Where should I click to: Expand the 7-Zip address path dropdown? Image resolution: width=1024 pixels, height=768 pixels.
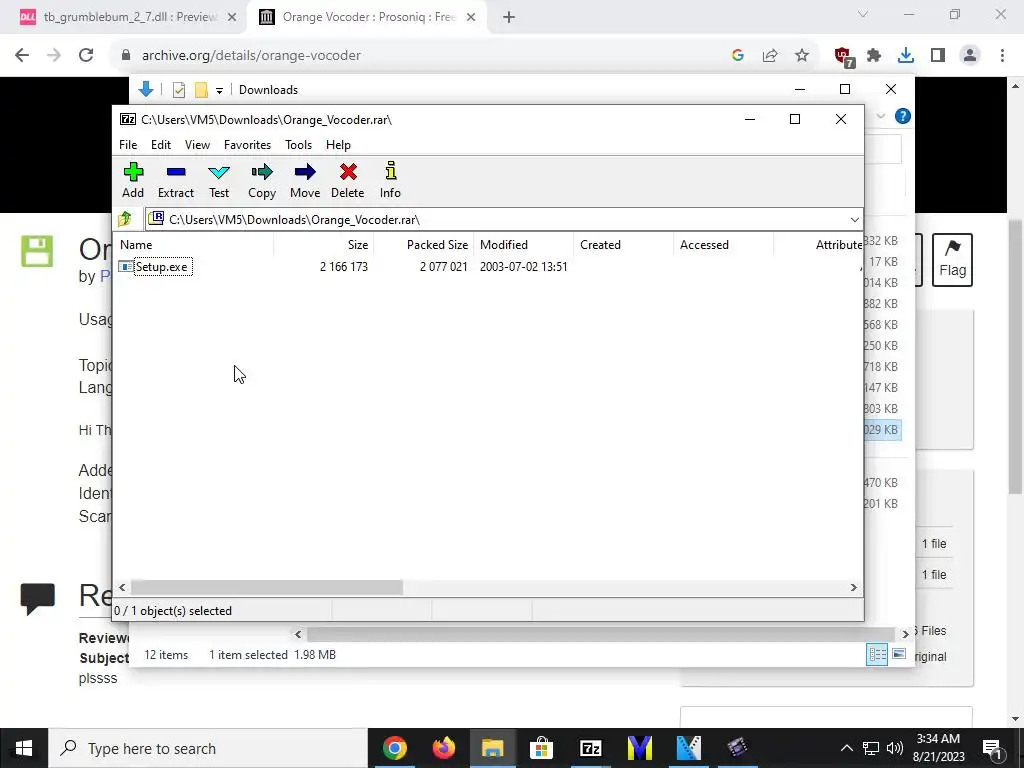[854, 219]
